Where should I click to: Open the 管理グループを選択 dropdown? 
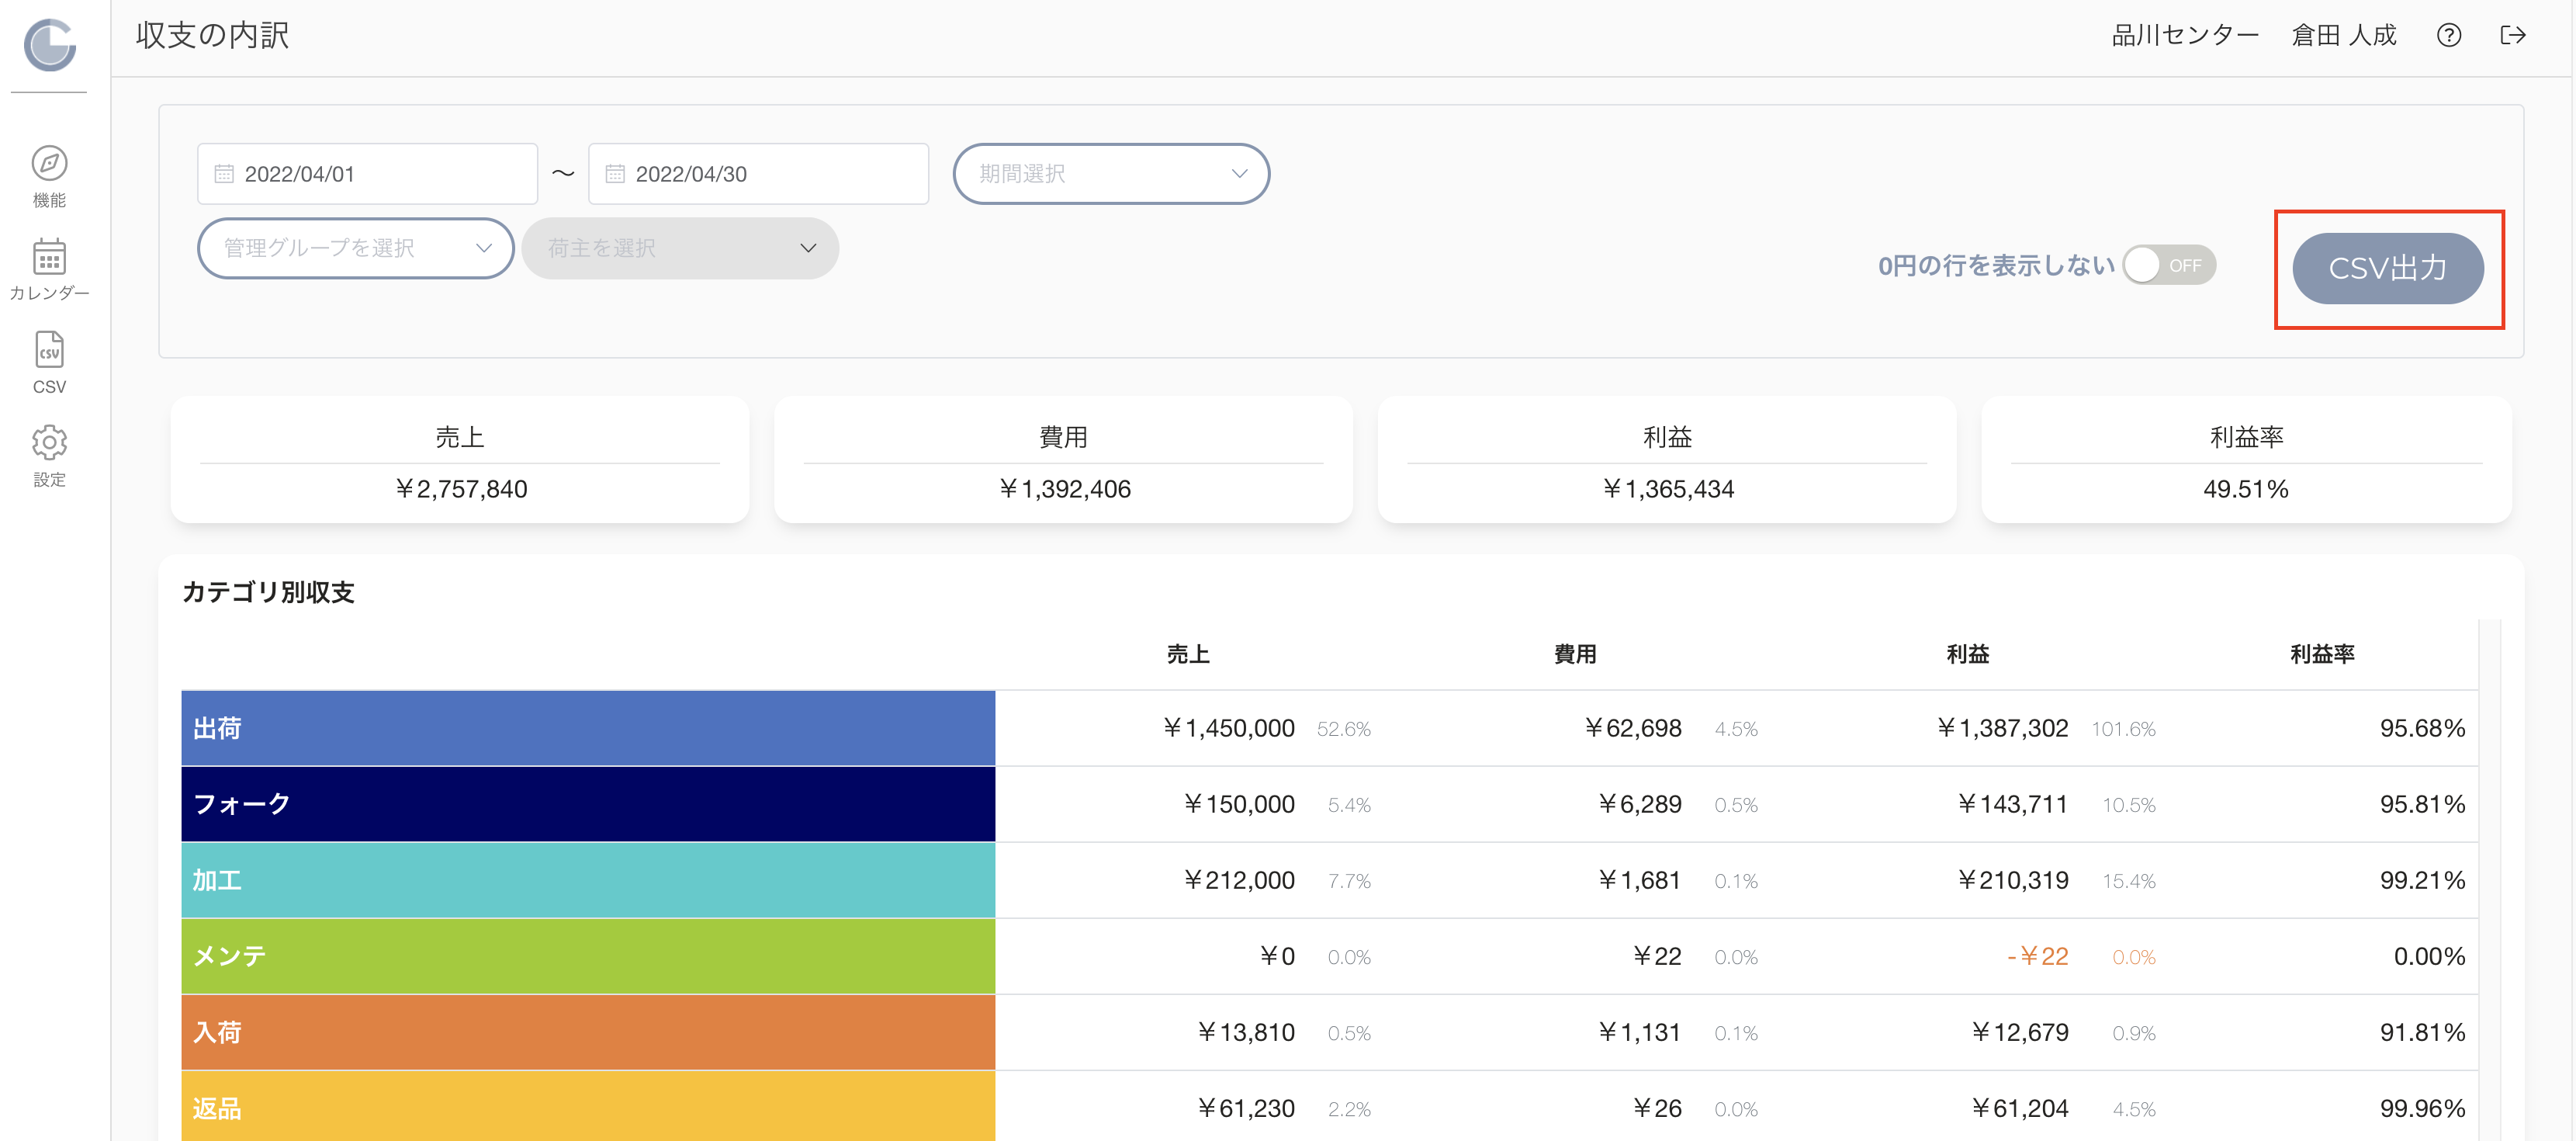pyautogui.click(x=356, y=248)
